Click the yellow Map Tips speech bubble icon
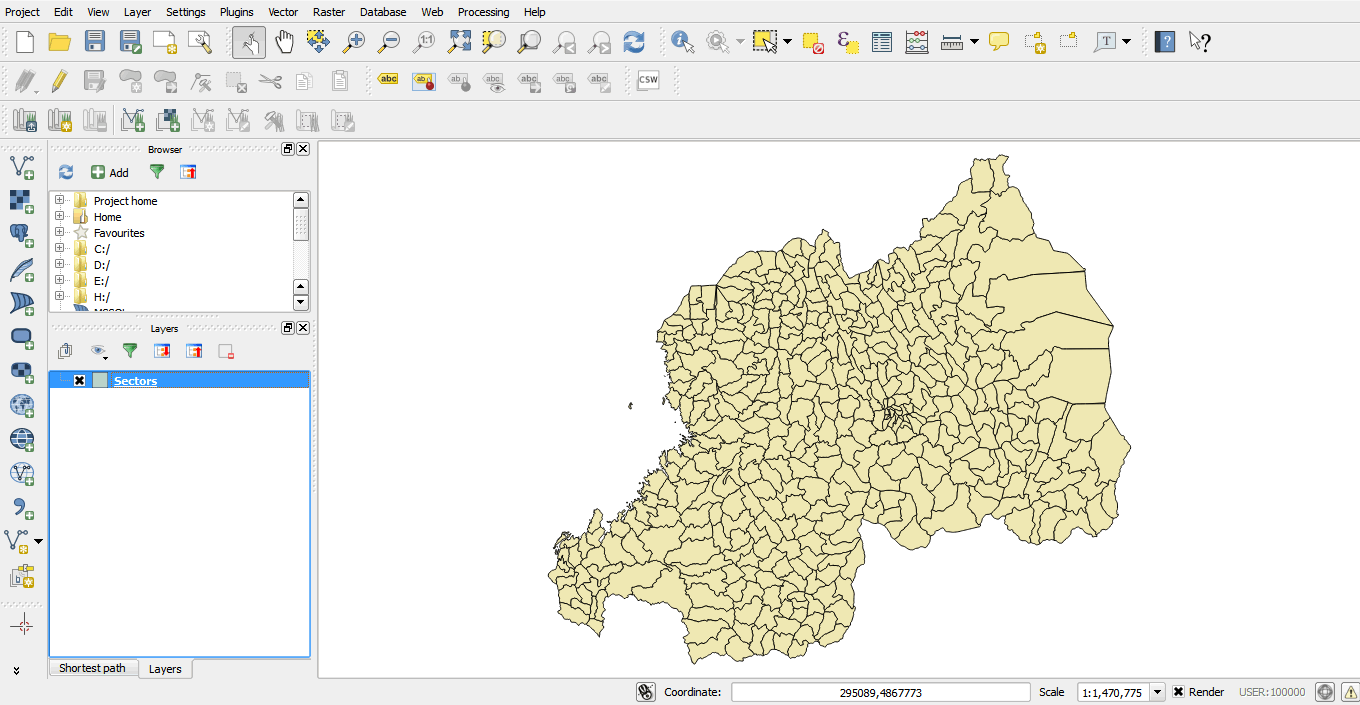1360x705 pixels. [x=999, y=42]
